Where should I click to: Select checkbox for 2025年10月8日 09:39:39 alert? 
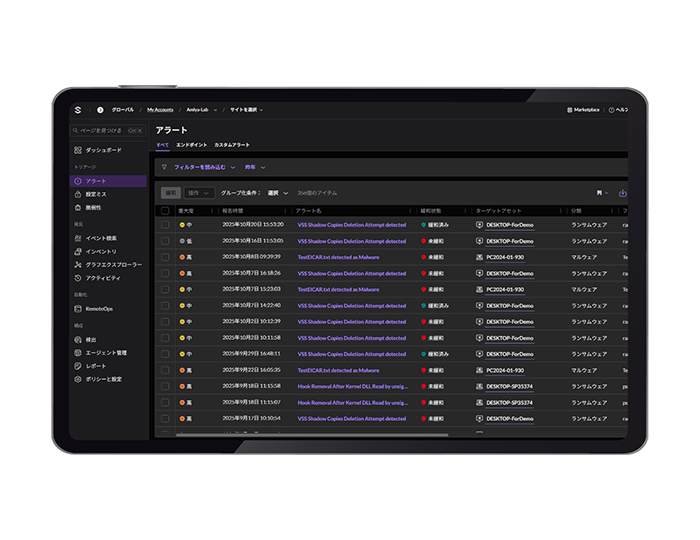tap(165, 257)
